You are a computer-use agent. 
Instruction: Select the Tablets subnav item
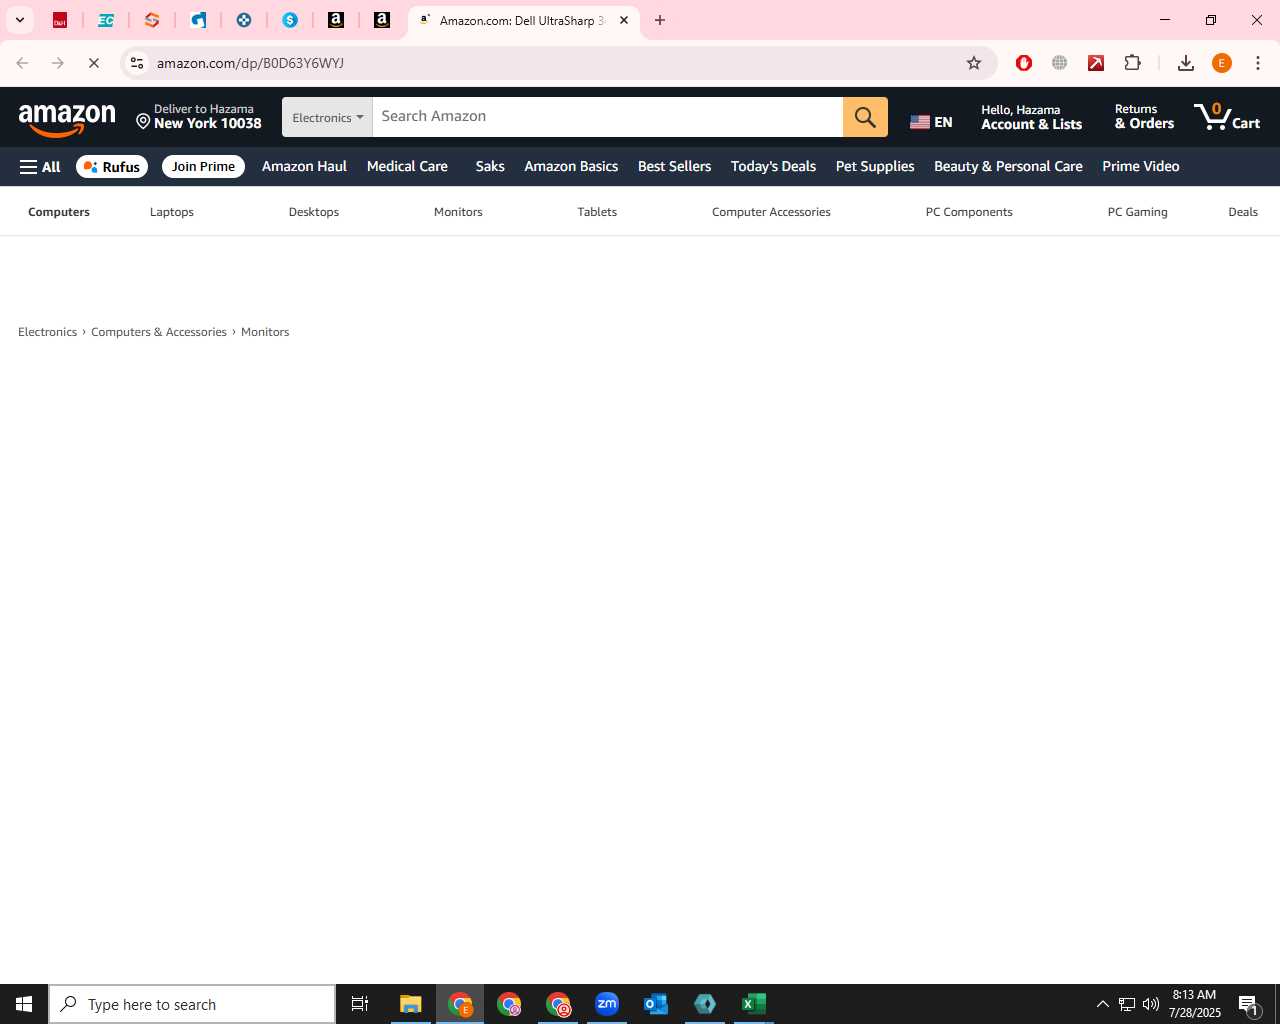click(597, 212)
